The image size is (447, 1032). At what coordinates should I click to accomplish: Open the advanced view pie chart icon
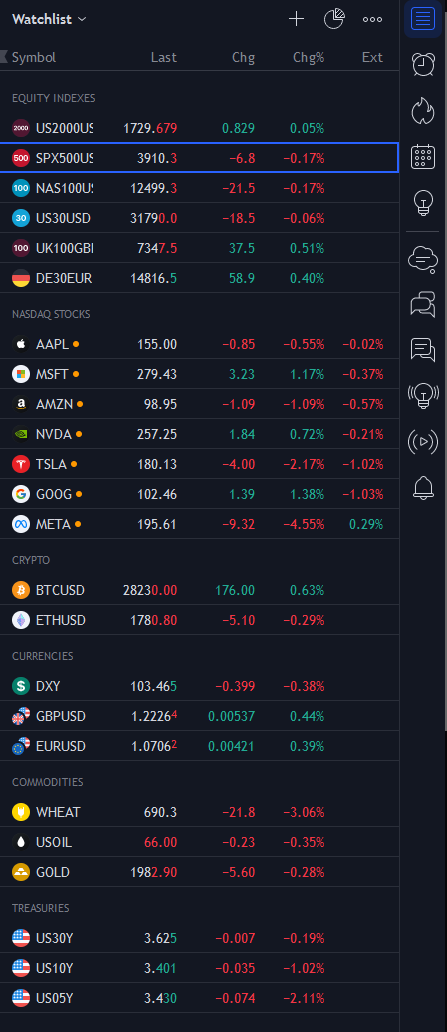(334, 19)
